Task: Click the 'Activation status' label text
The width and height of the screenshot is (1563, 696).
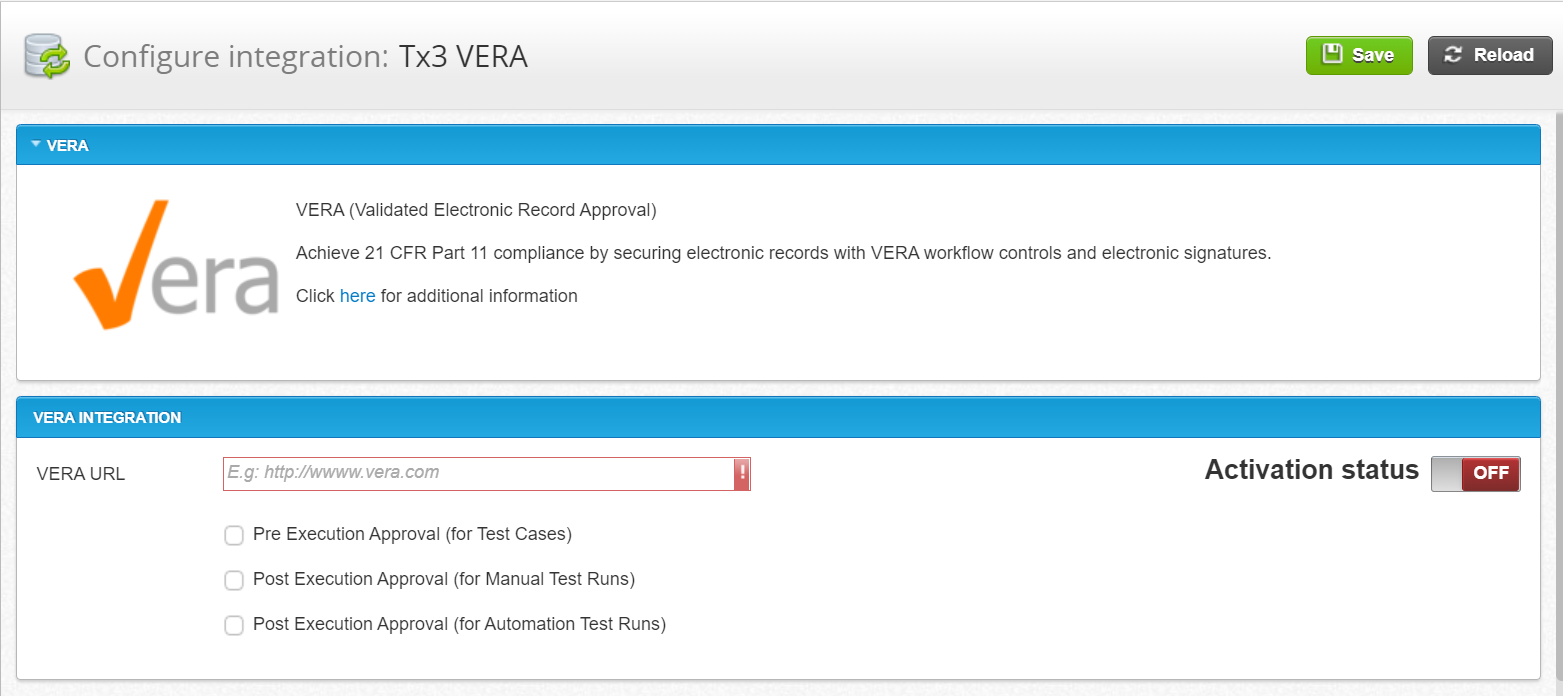Action: point(1311,470)
